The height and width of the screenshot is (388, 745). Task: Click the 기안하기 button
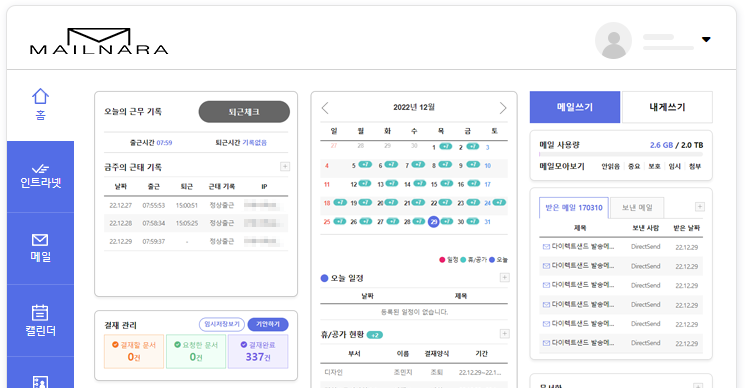point(268,324)
